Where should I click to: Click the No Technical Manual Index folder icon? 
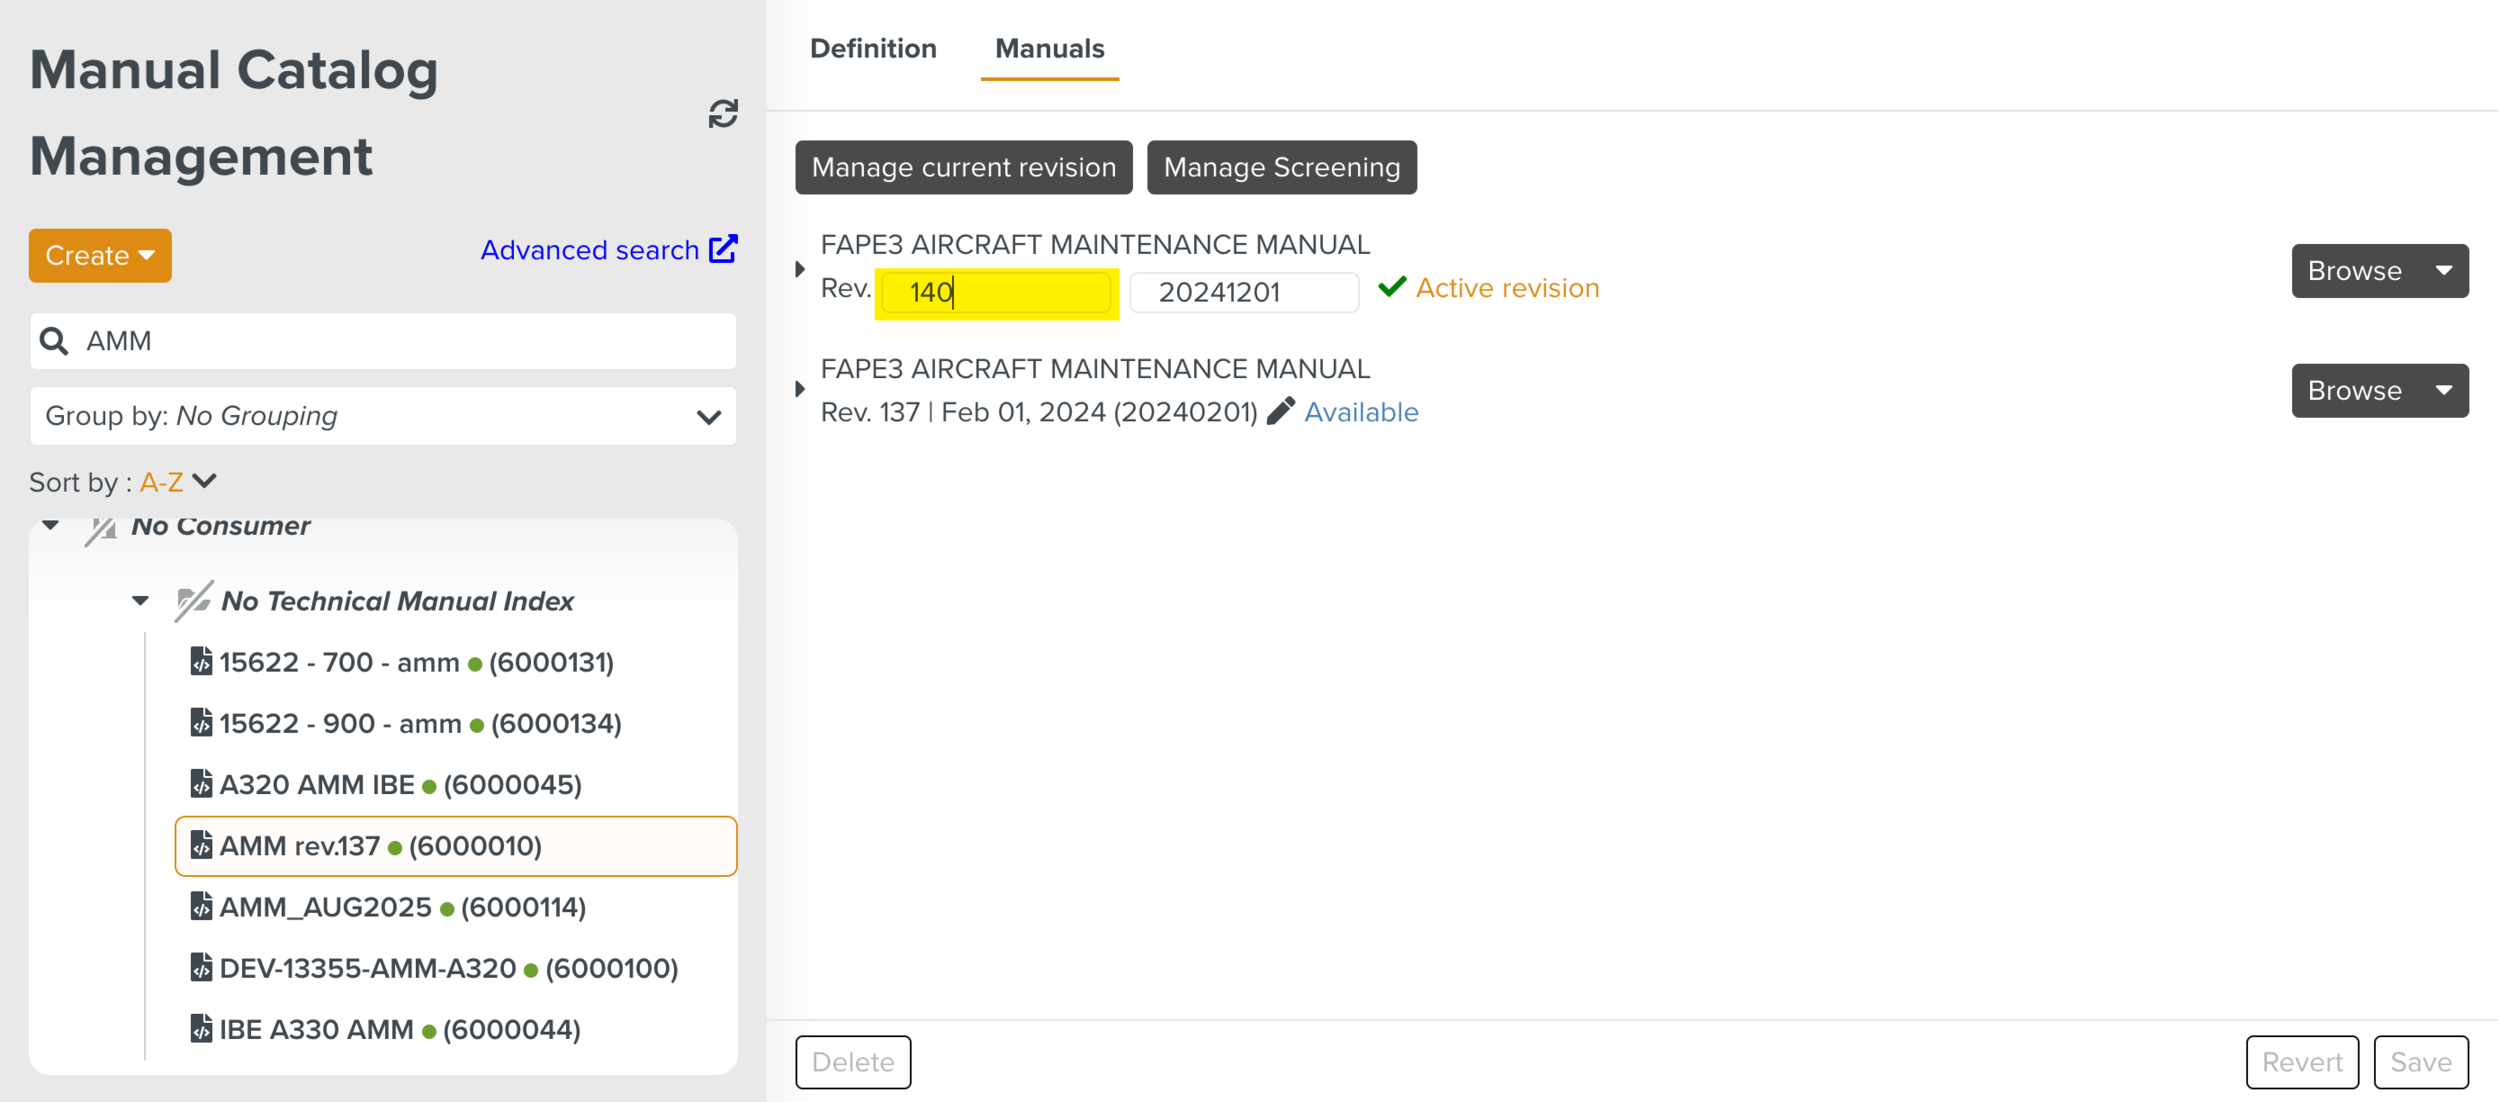(192, 601)
